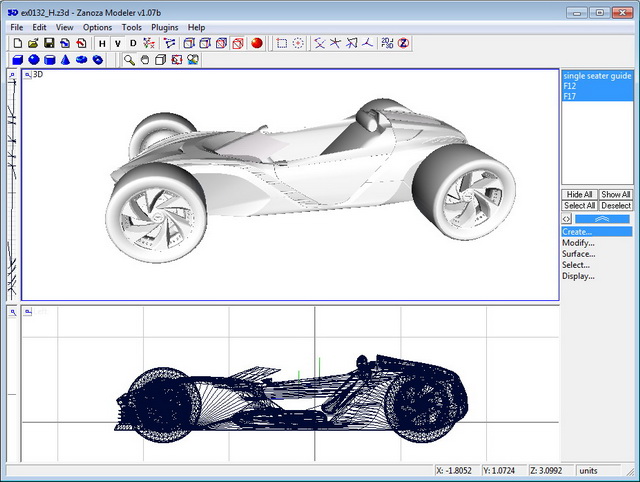Screen dimensions: 640x482
Task: Open the View menu
Action: coord(64,27)
